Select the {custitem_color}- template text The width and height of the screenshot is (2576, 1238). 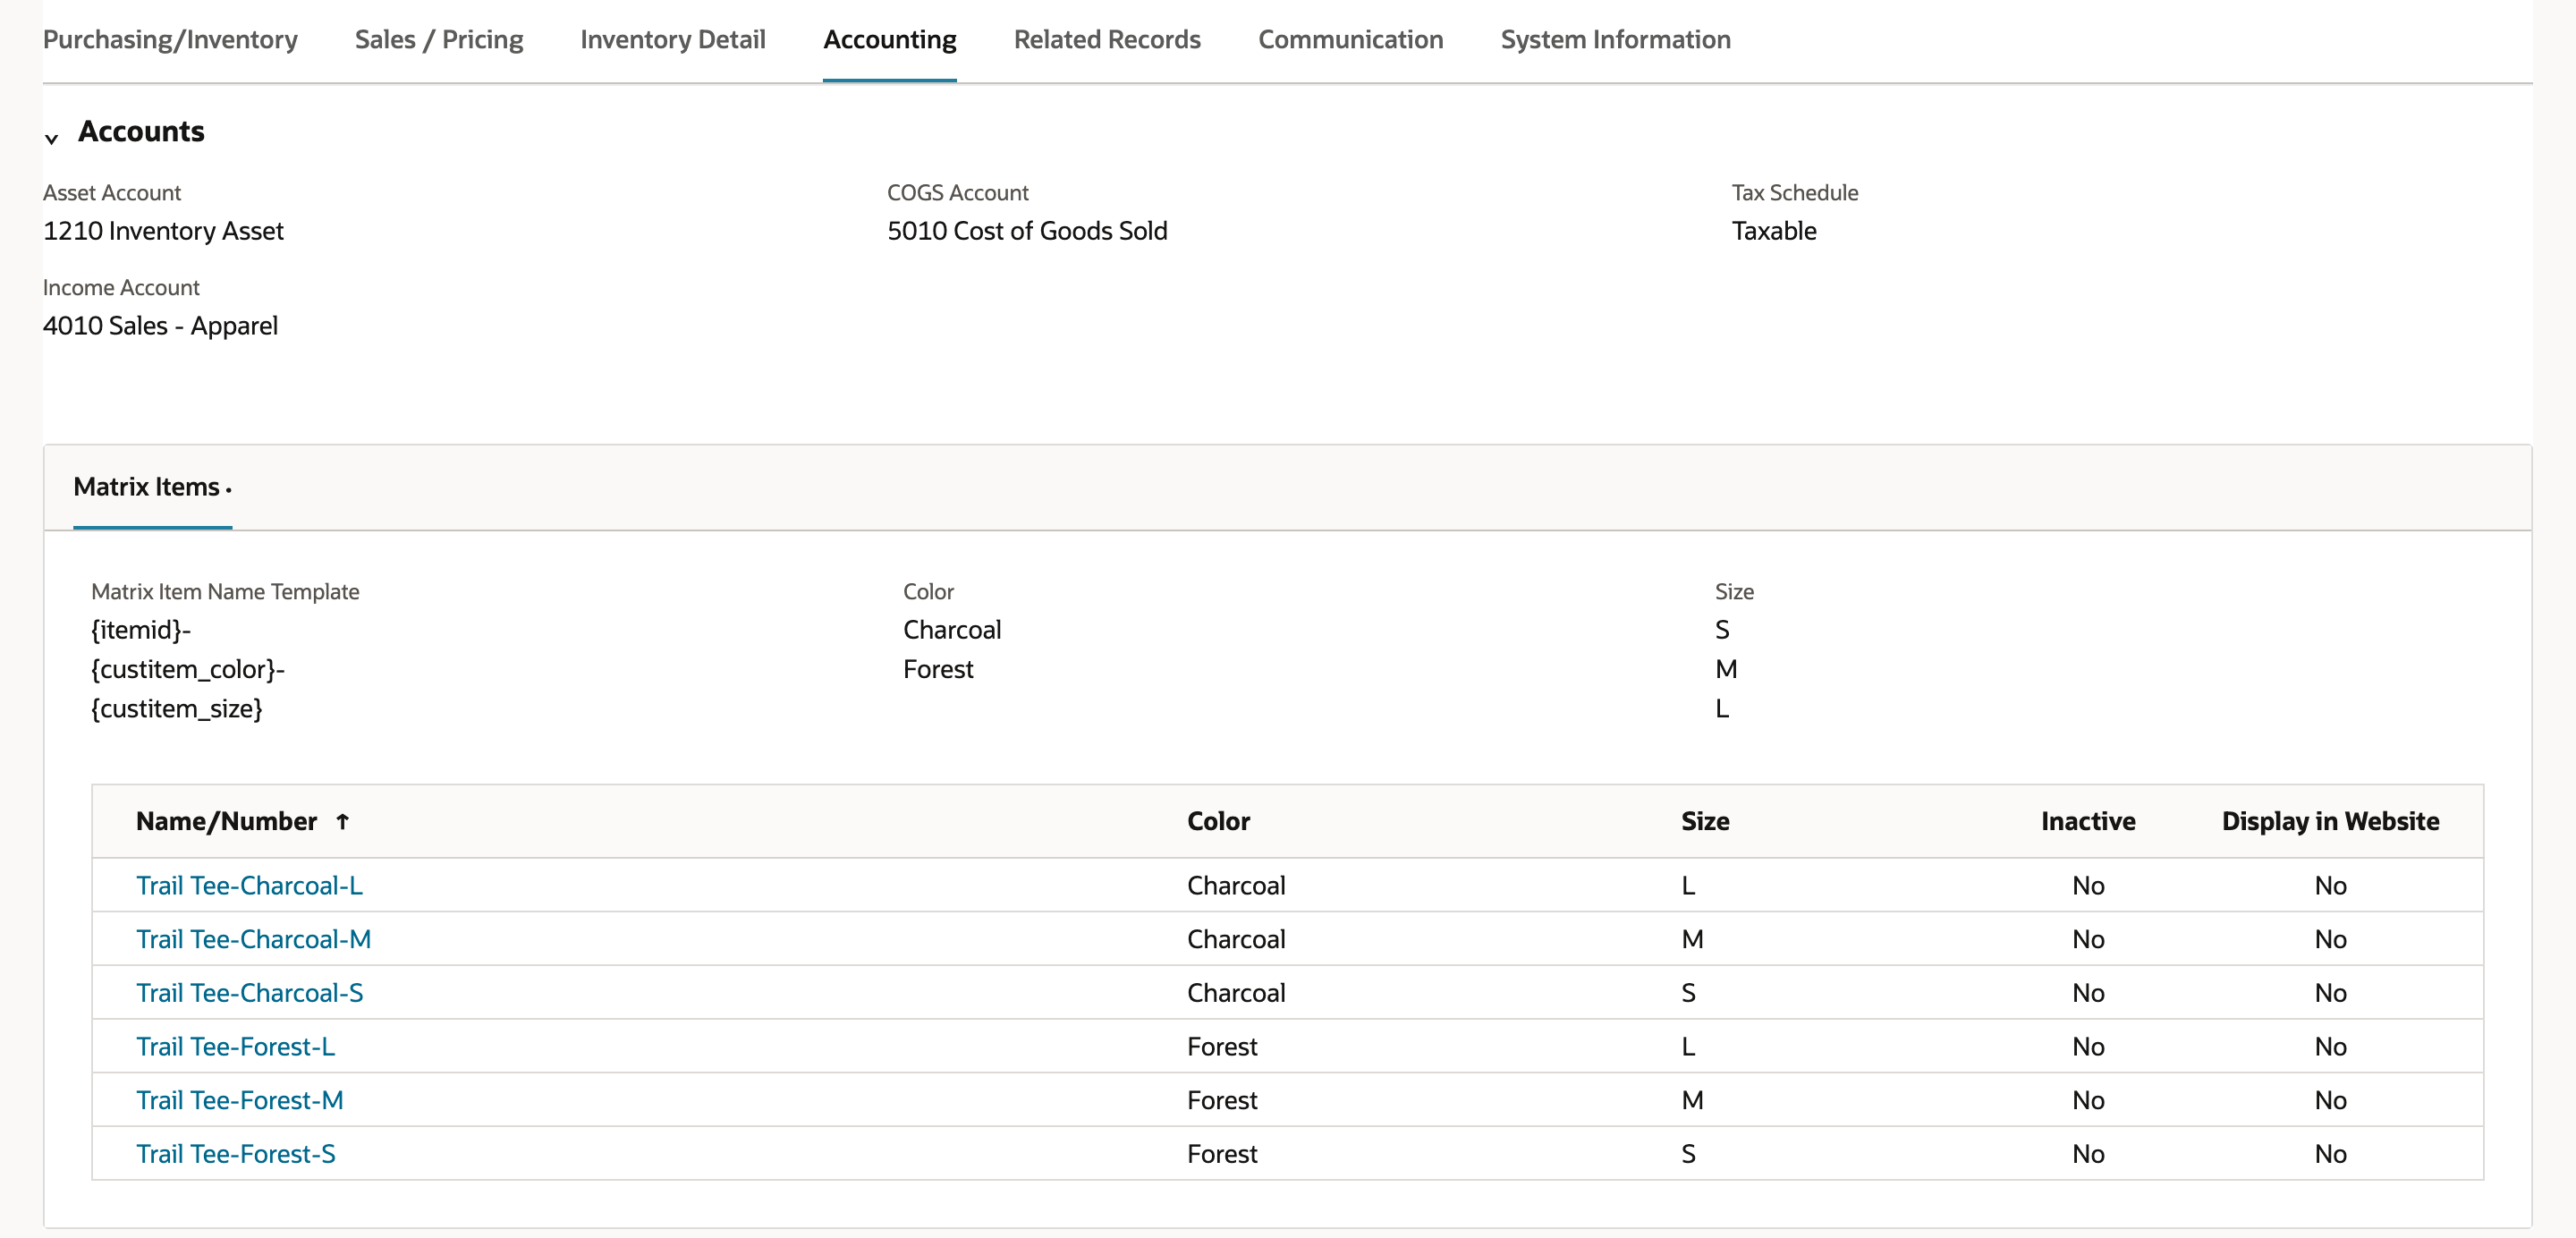tap(188, 669)
